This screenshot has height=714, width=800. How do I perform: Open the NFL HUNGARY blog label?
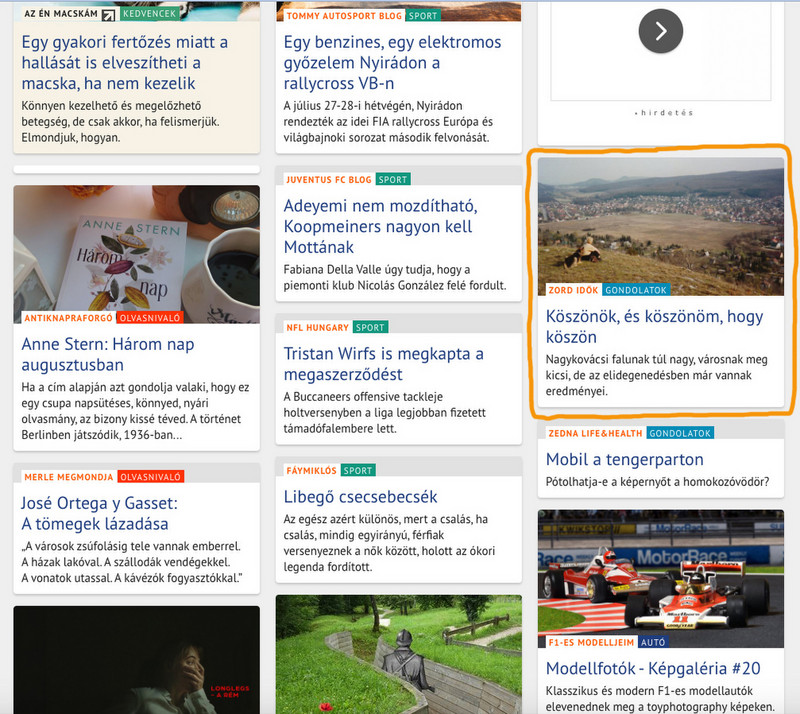(x=317, y=327)
